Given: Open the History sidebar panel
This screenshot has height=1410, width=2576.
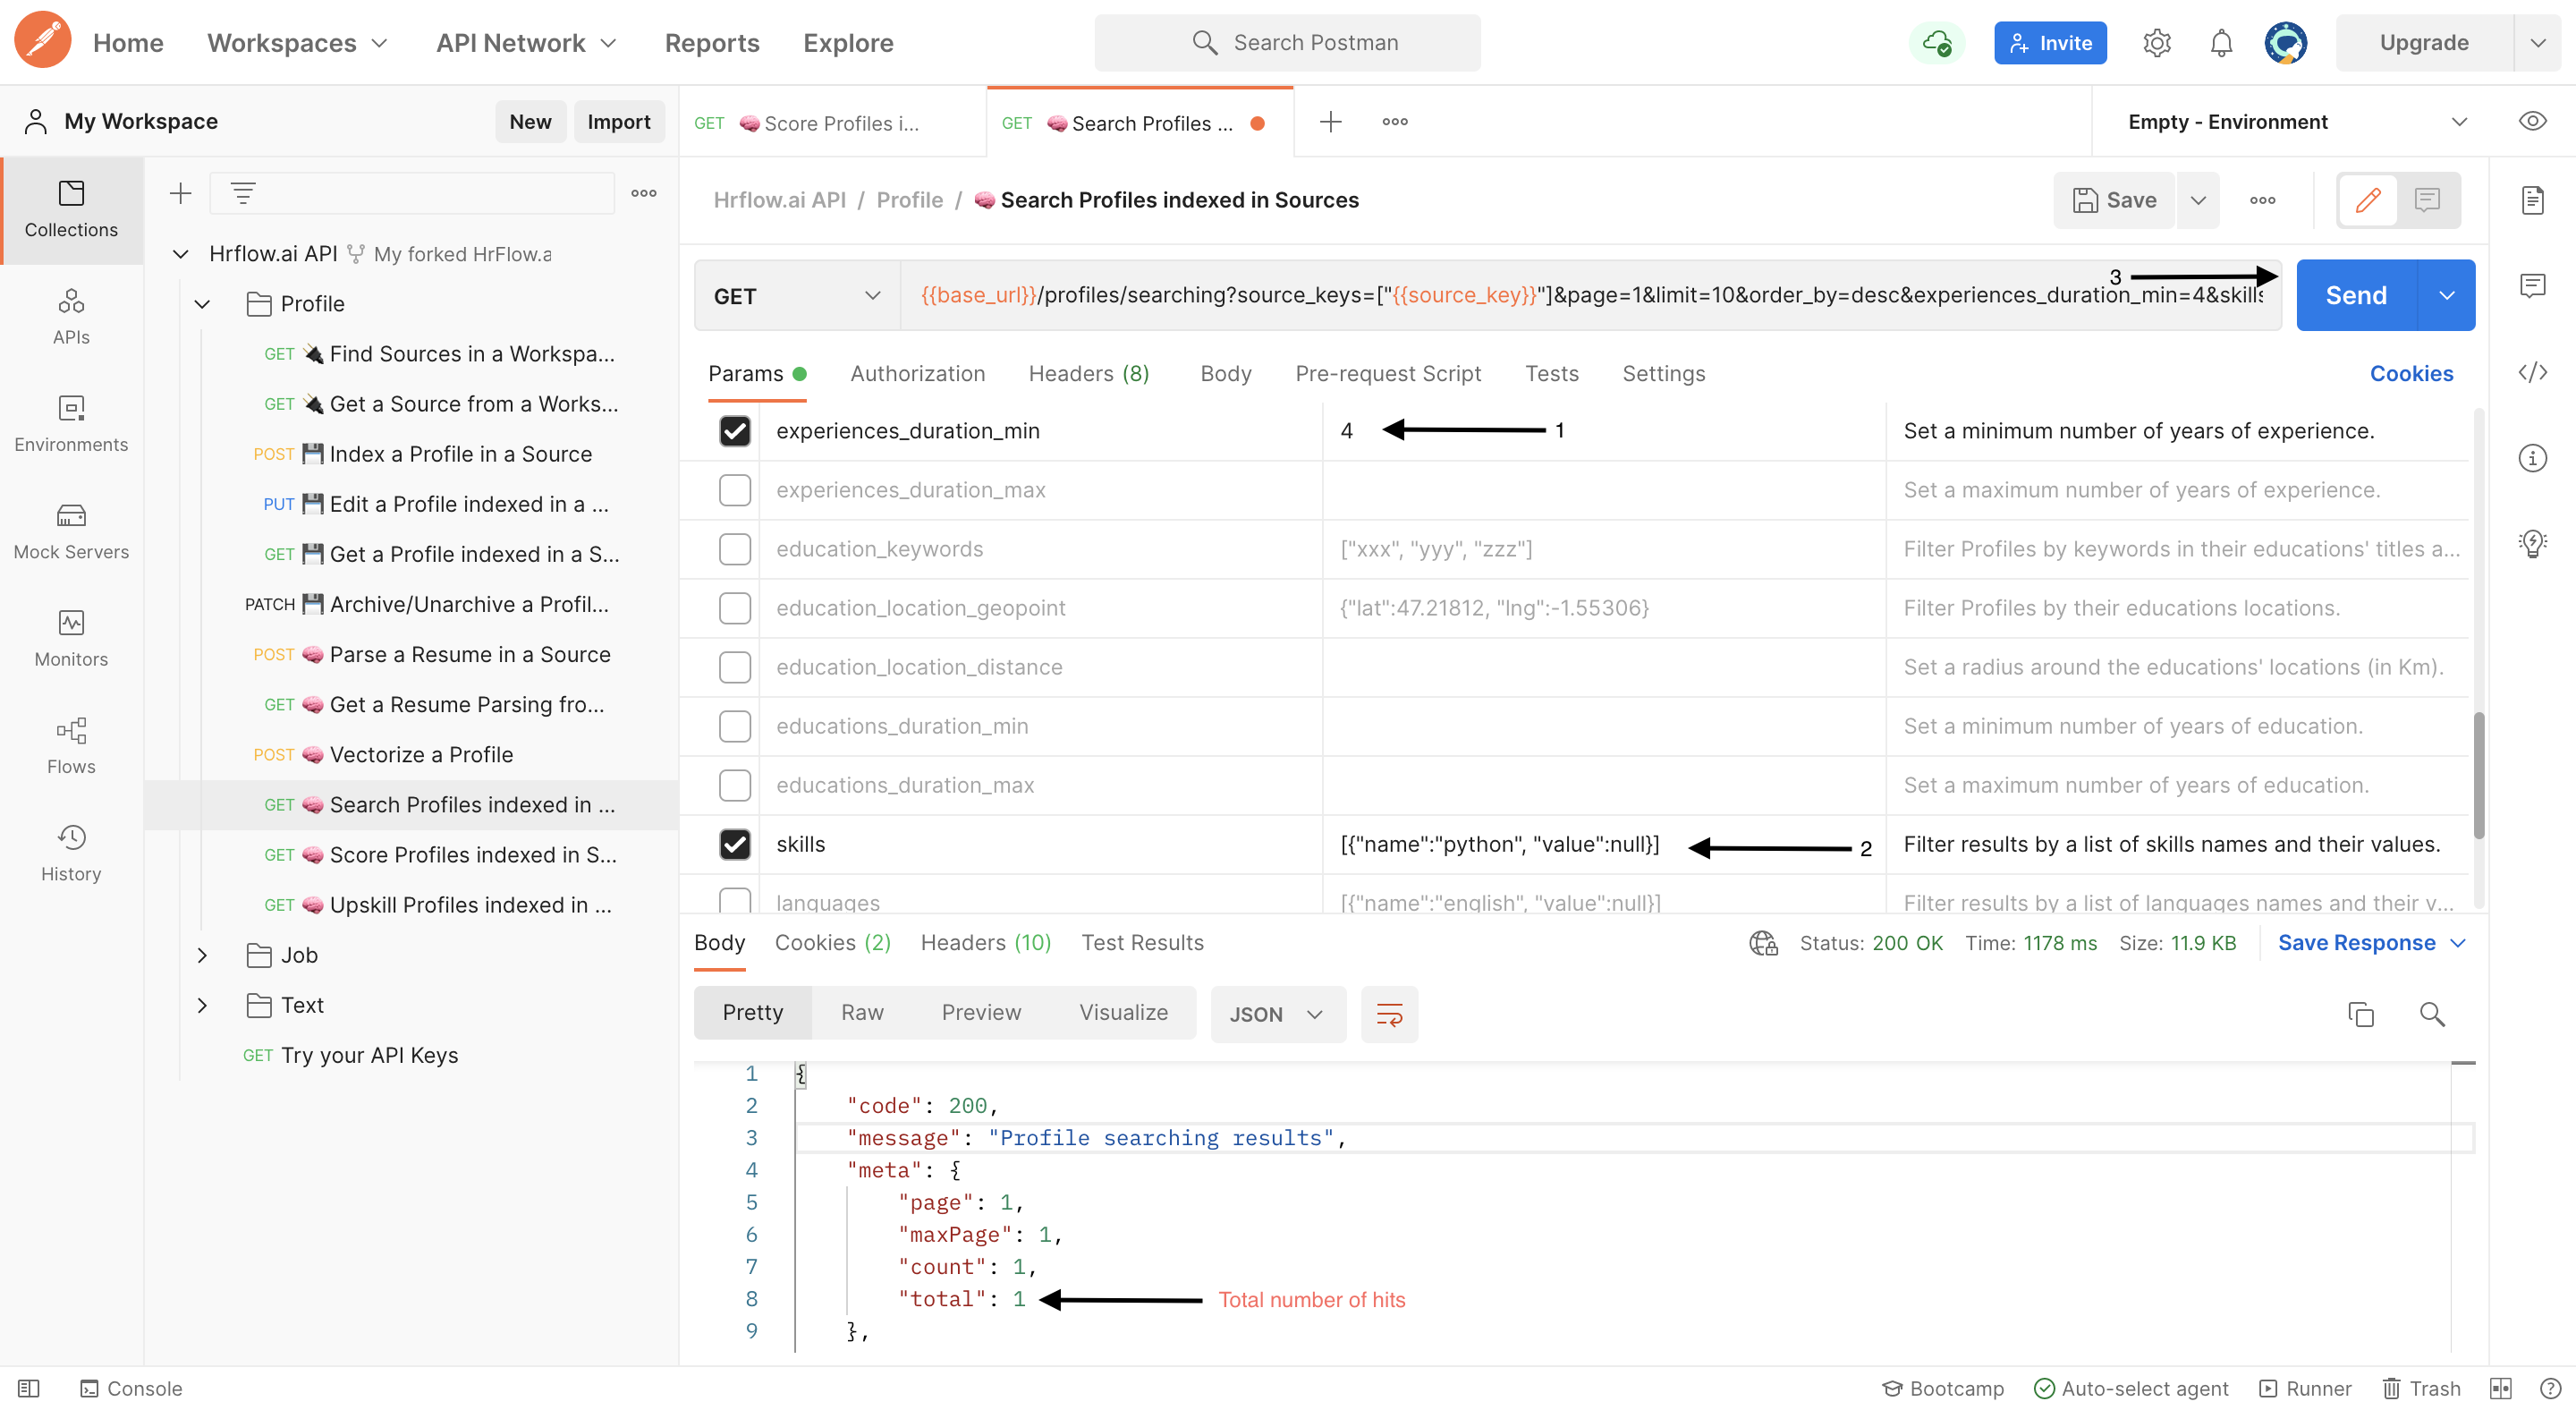Looking at the screenshot, I should coord(71,853).
